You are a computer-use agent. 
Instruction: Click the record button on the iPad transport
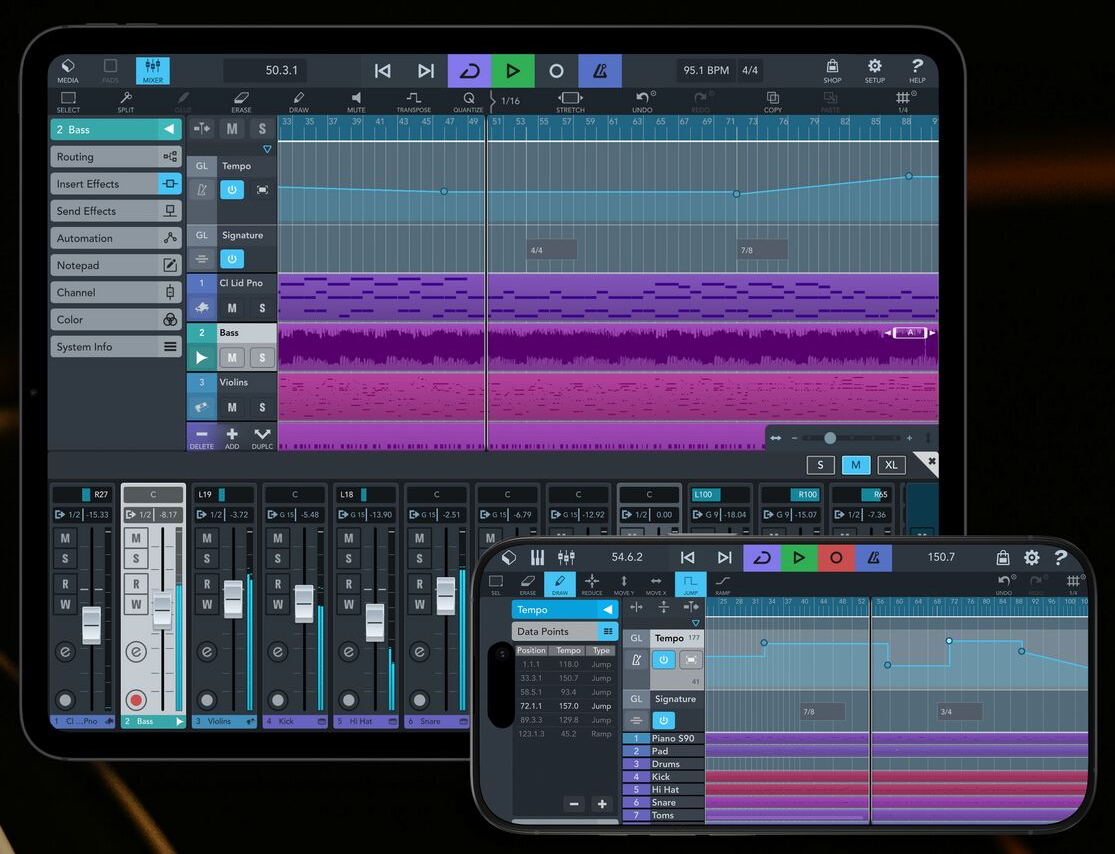(x=556, y=70)
